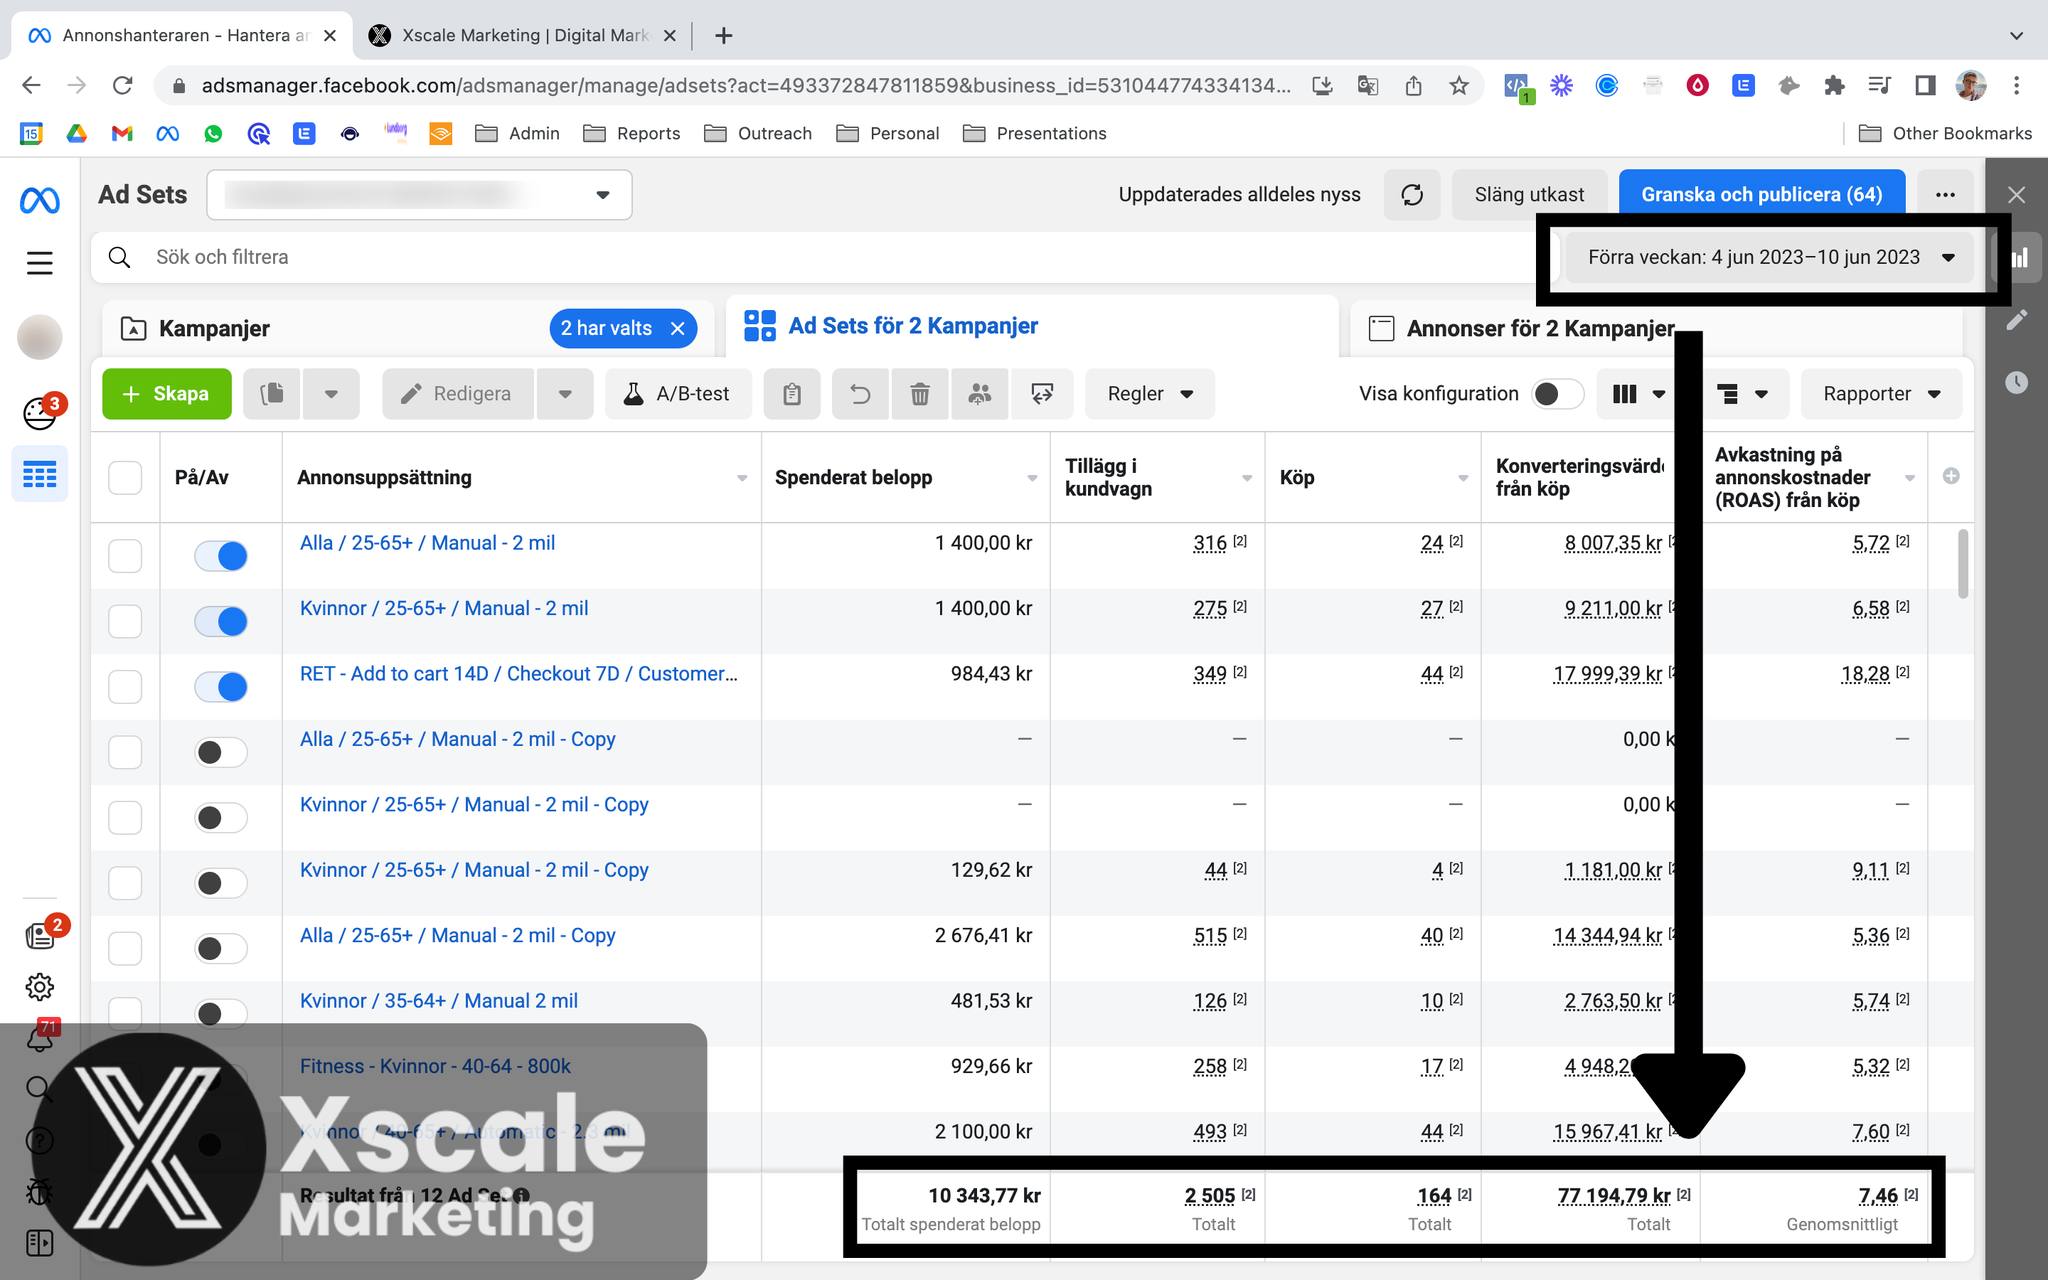Open the settings gear in sidebar
Viewport: 2048px width, 1280px height.
[40, 987]
